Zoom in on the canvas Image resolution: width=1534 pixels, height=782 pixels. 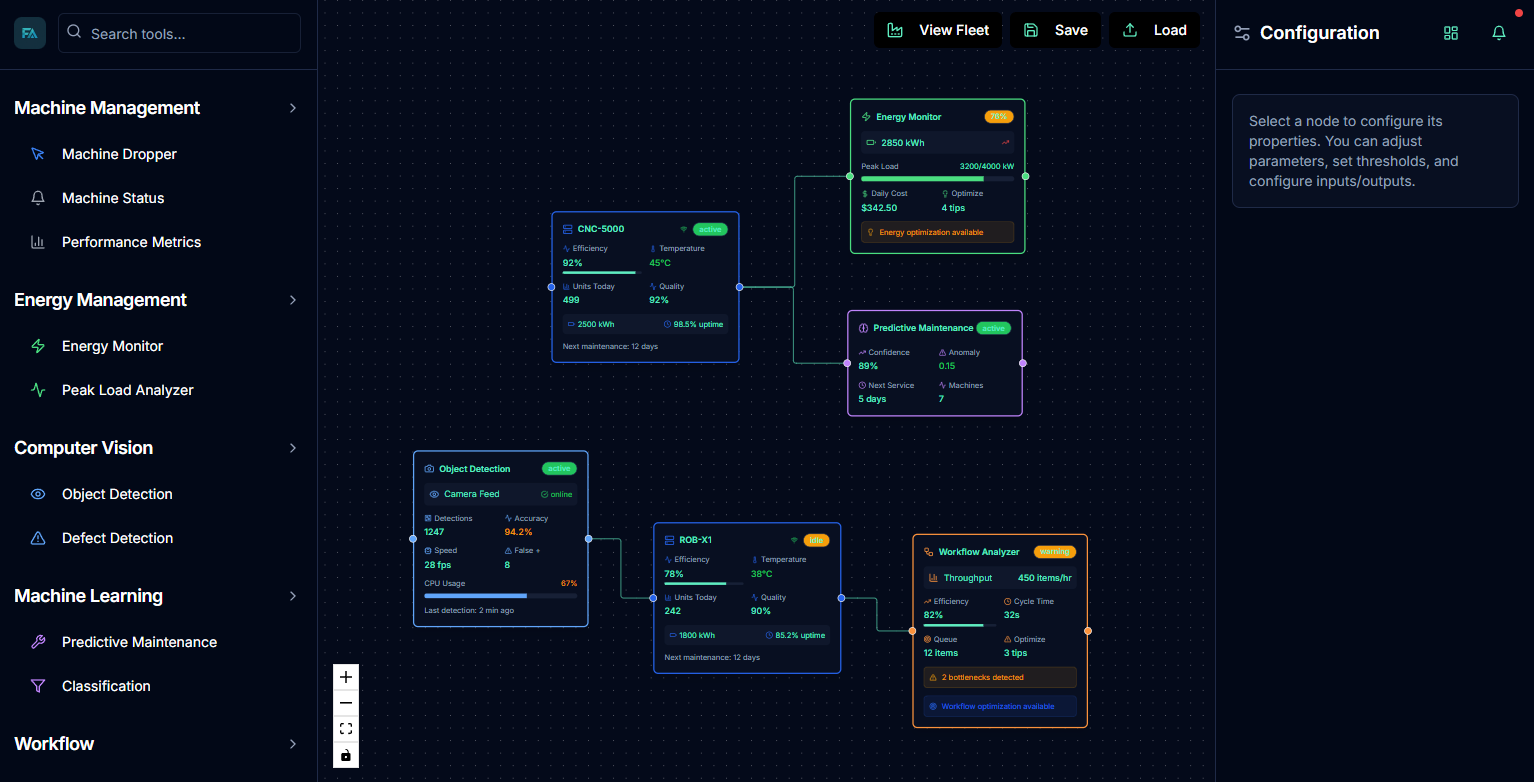point(346,677)
